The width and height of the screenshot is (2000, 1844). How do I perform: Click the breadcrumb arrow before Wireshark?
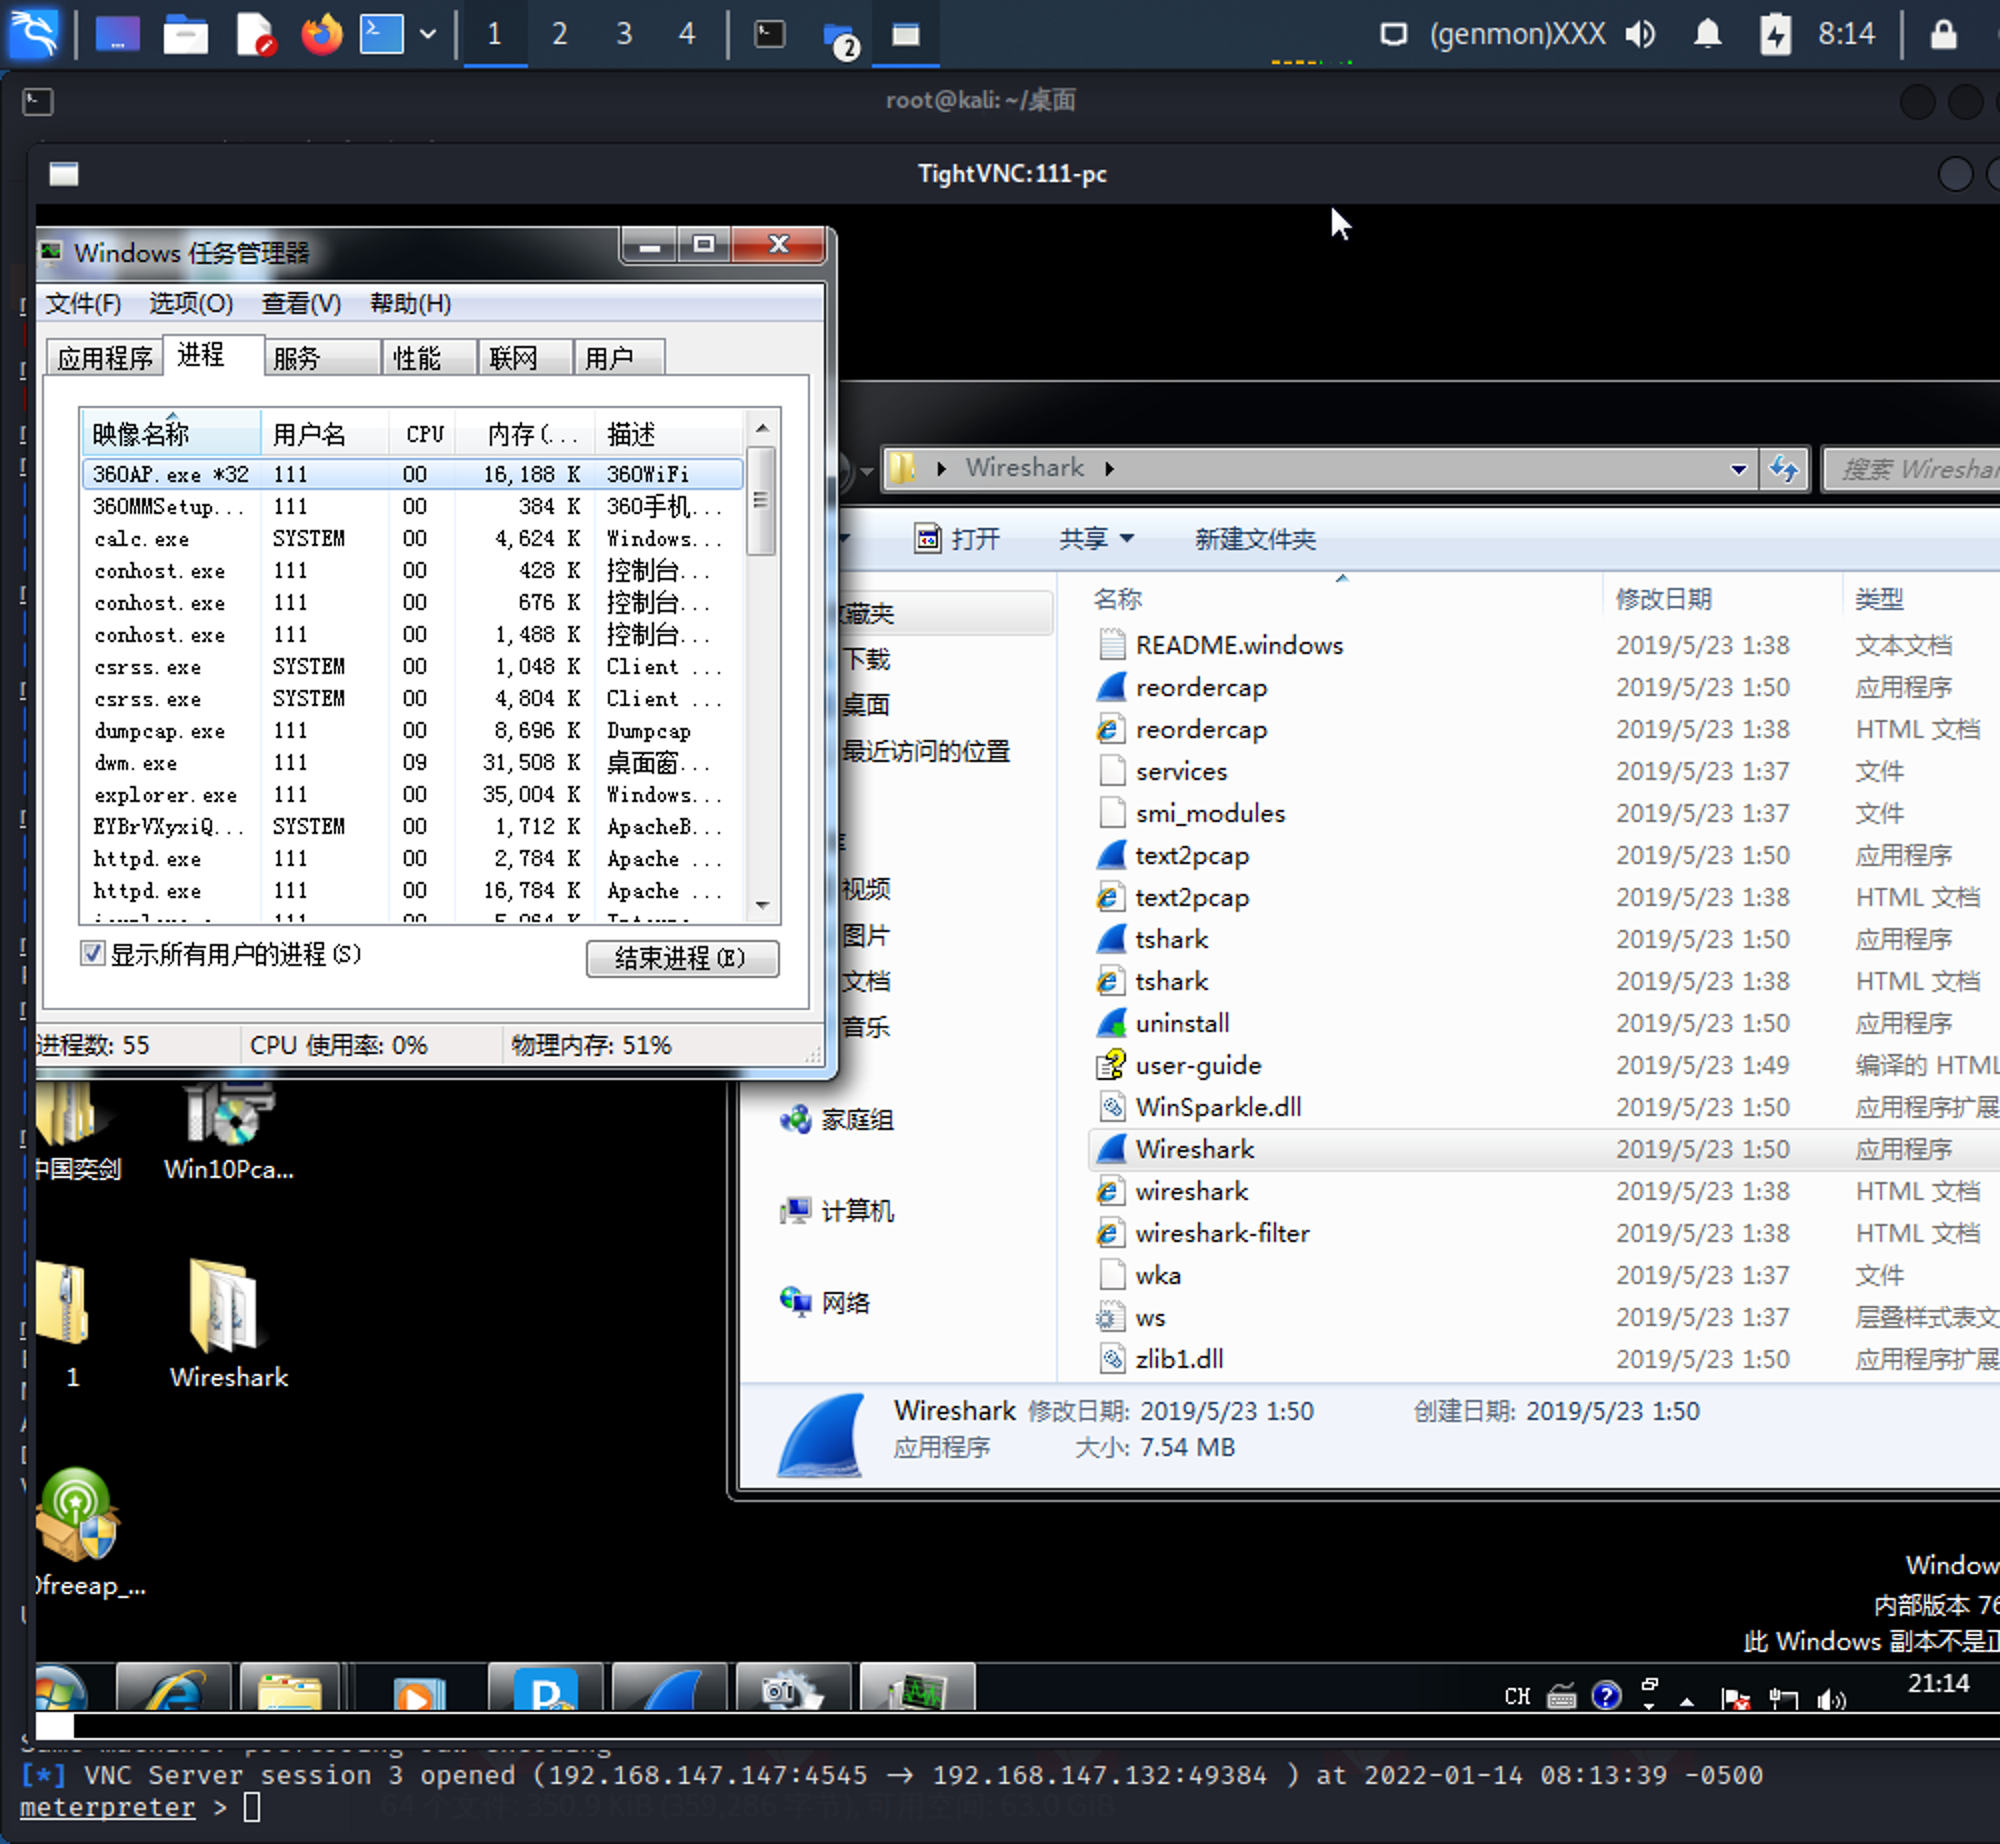941,468
